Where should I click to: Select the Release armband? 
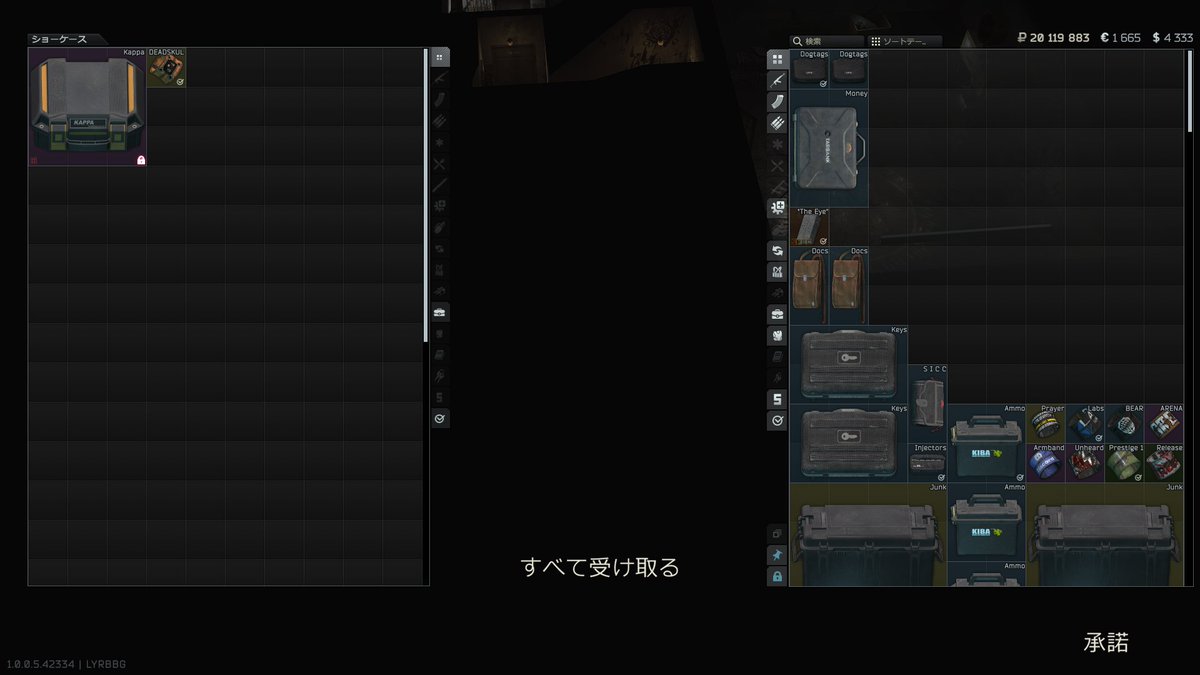[x=1164, y=463]
